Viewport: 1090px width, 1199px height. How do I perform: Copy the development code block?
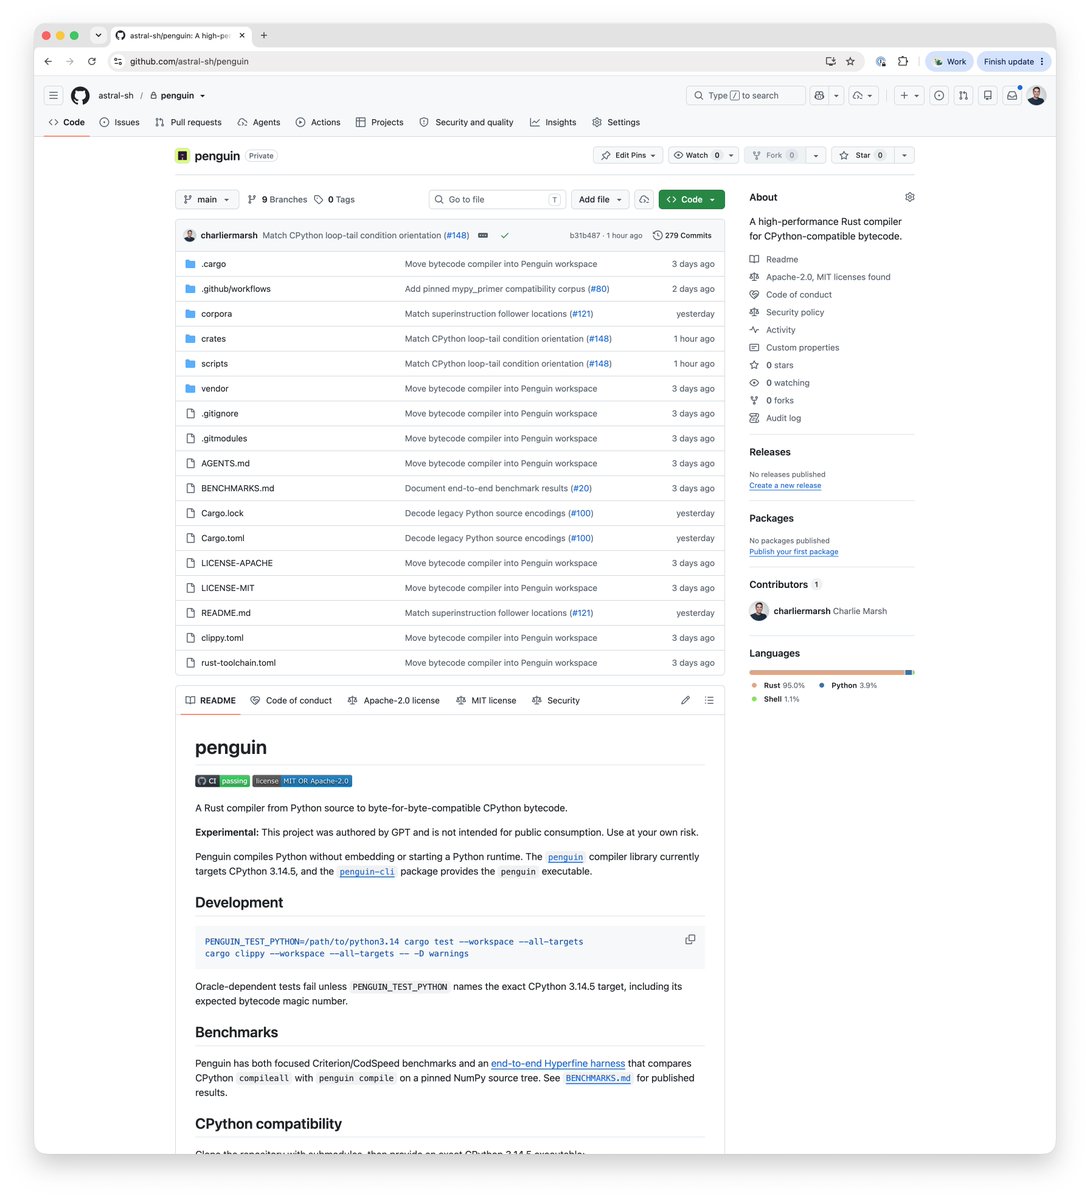690,940
